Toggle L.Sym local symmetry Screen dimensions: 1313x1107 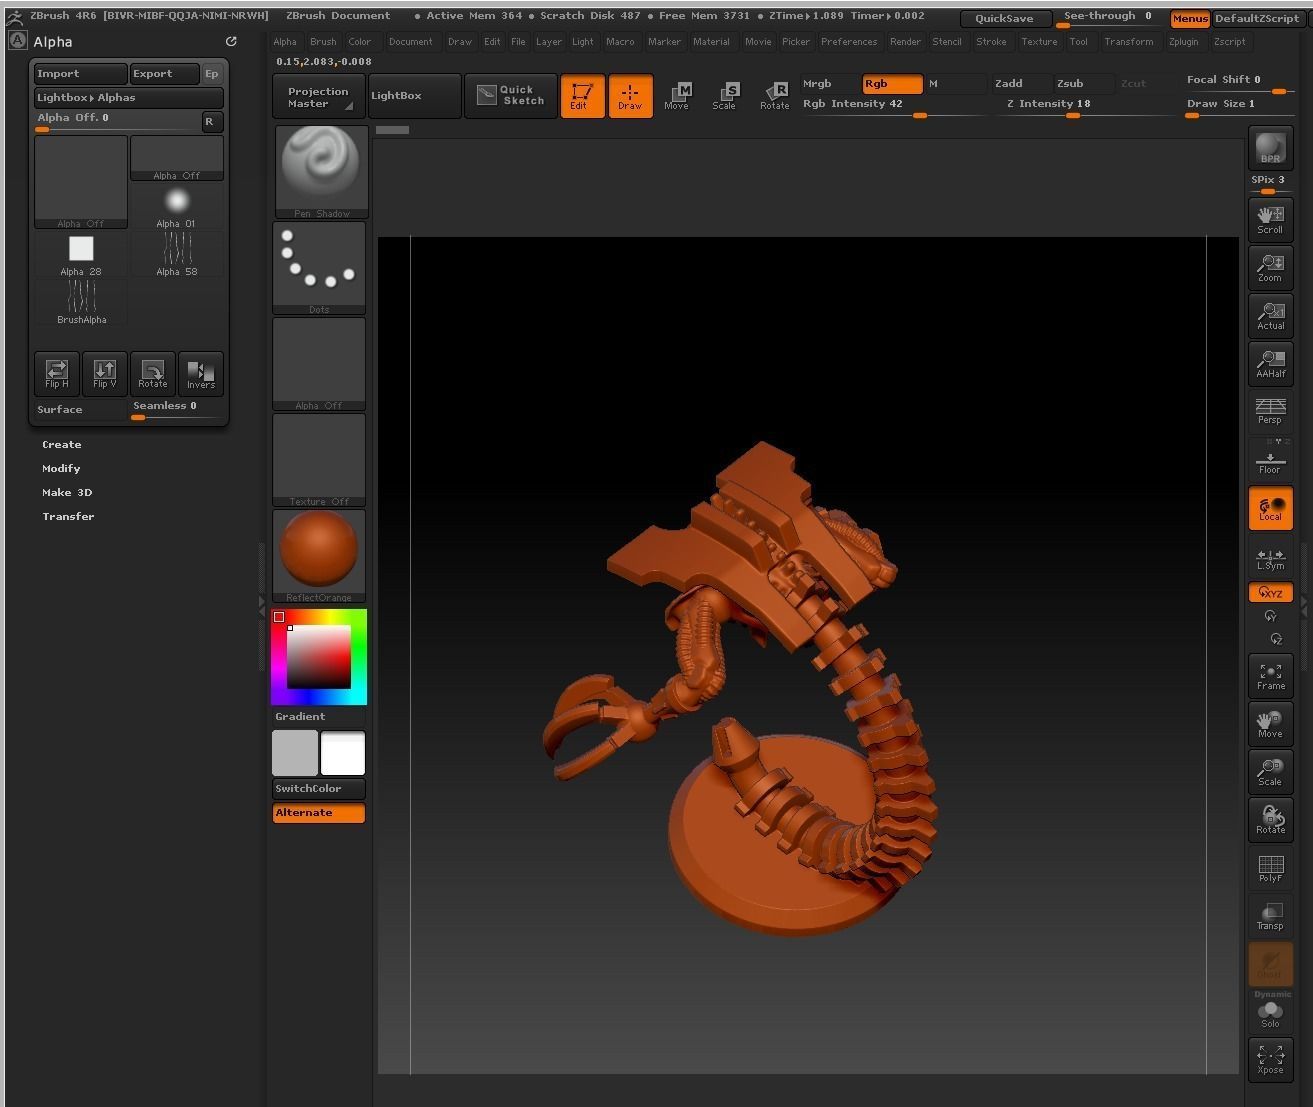1270,558
